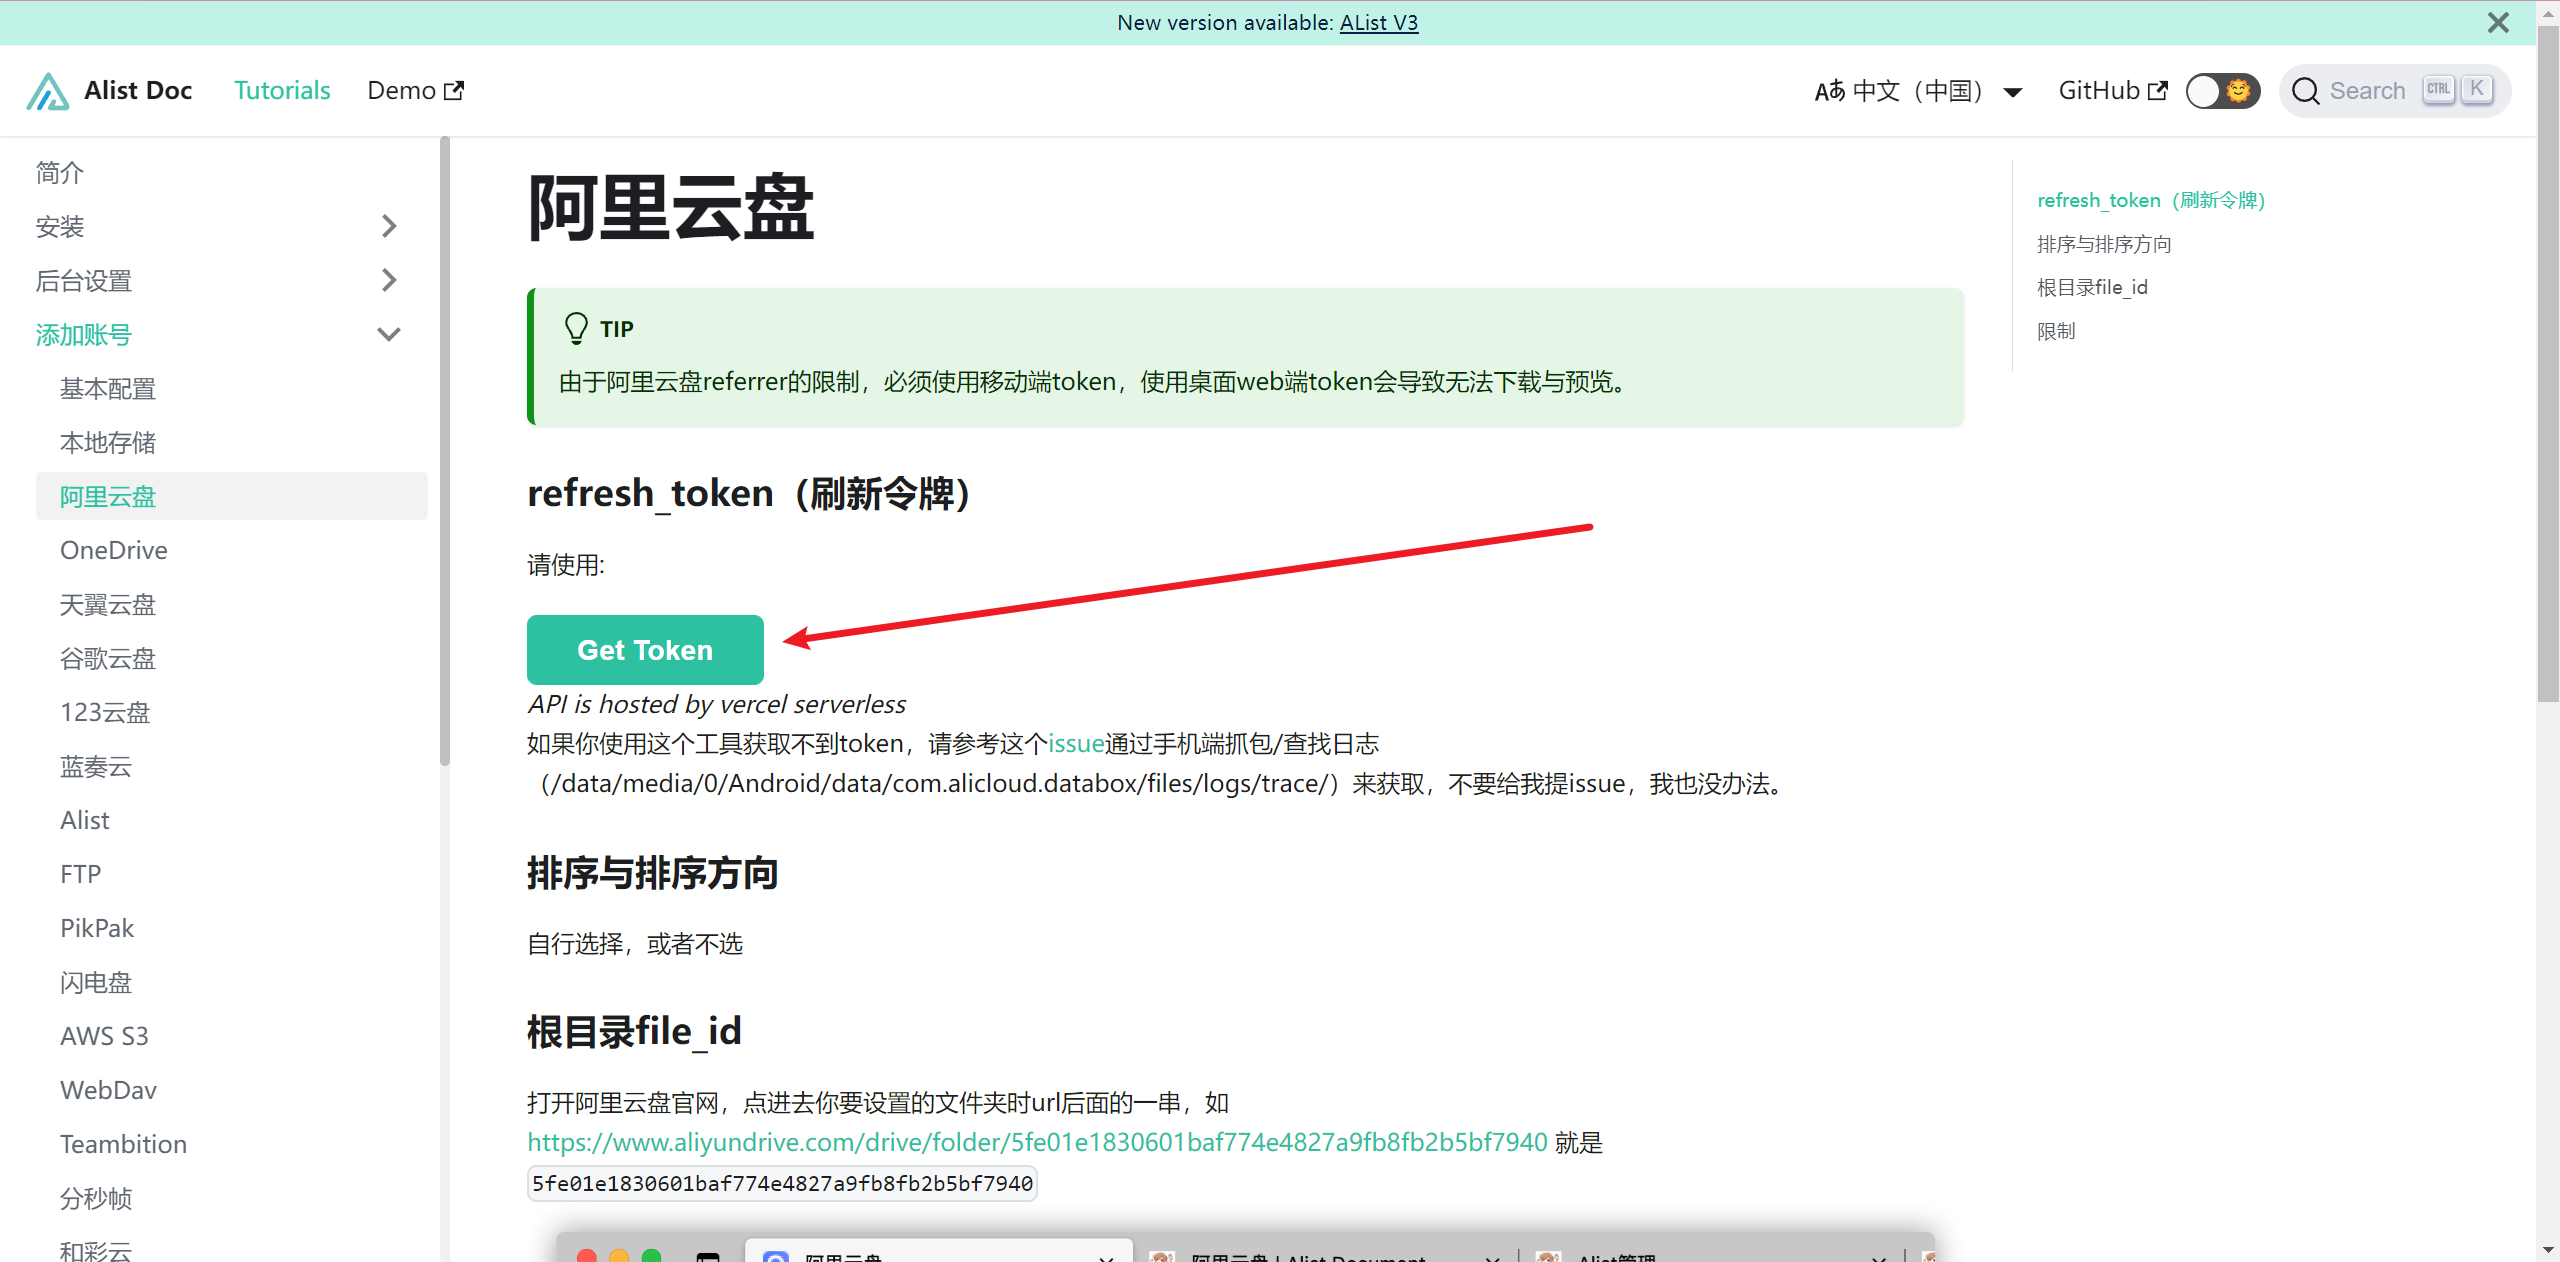Click the Alist Doc logo icon
Image resolution: width=2560 pixels, height=1262 pixels.
point(47,91)
